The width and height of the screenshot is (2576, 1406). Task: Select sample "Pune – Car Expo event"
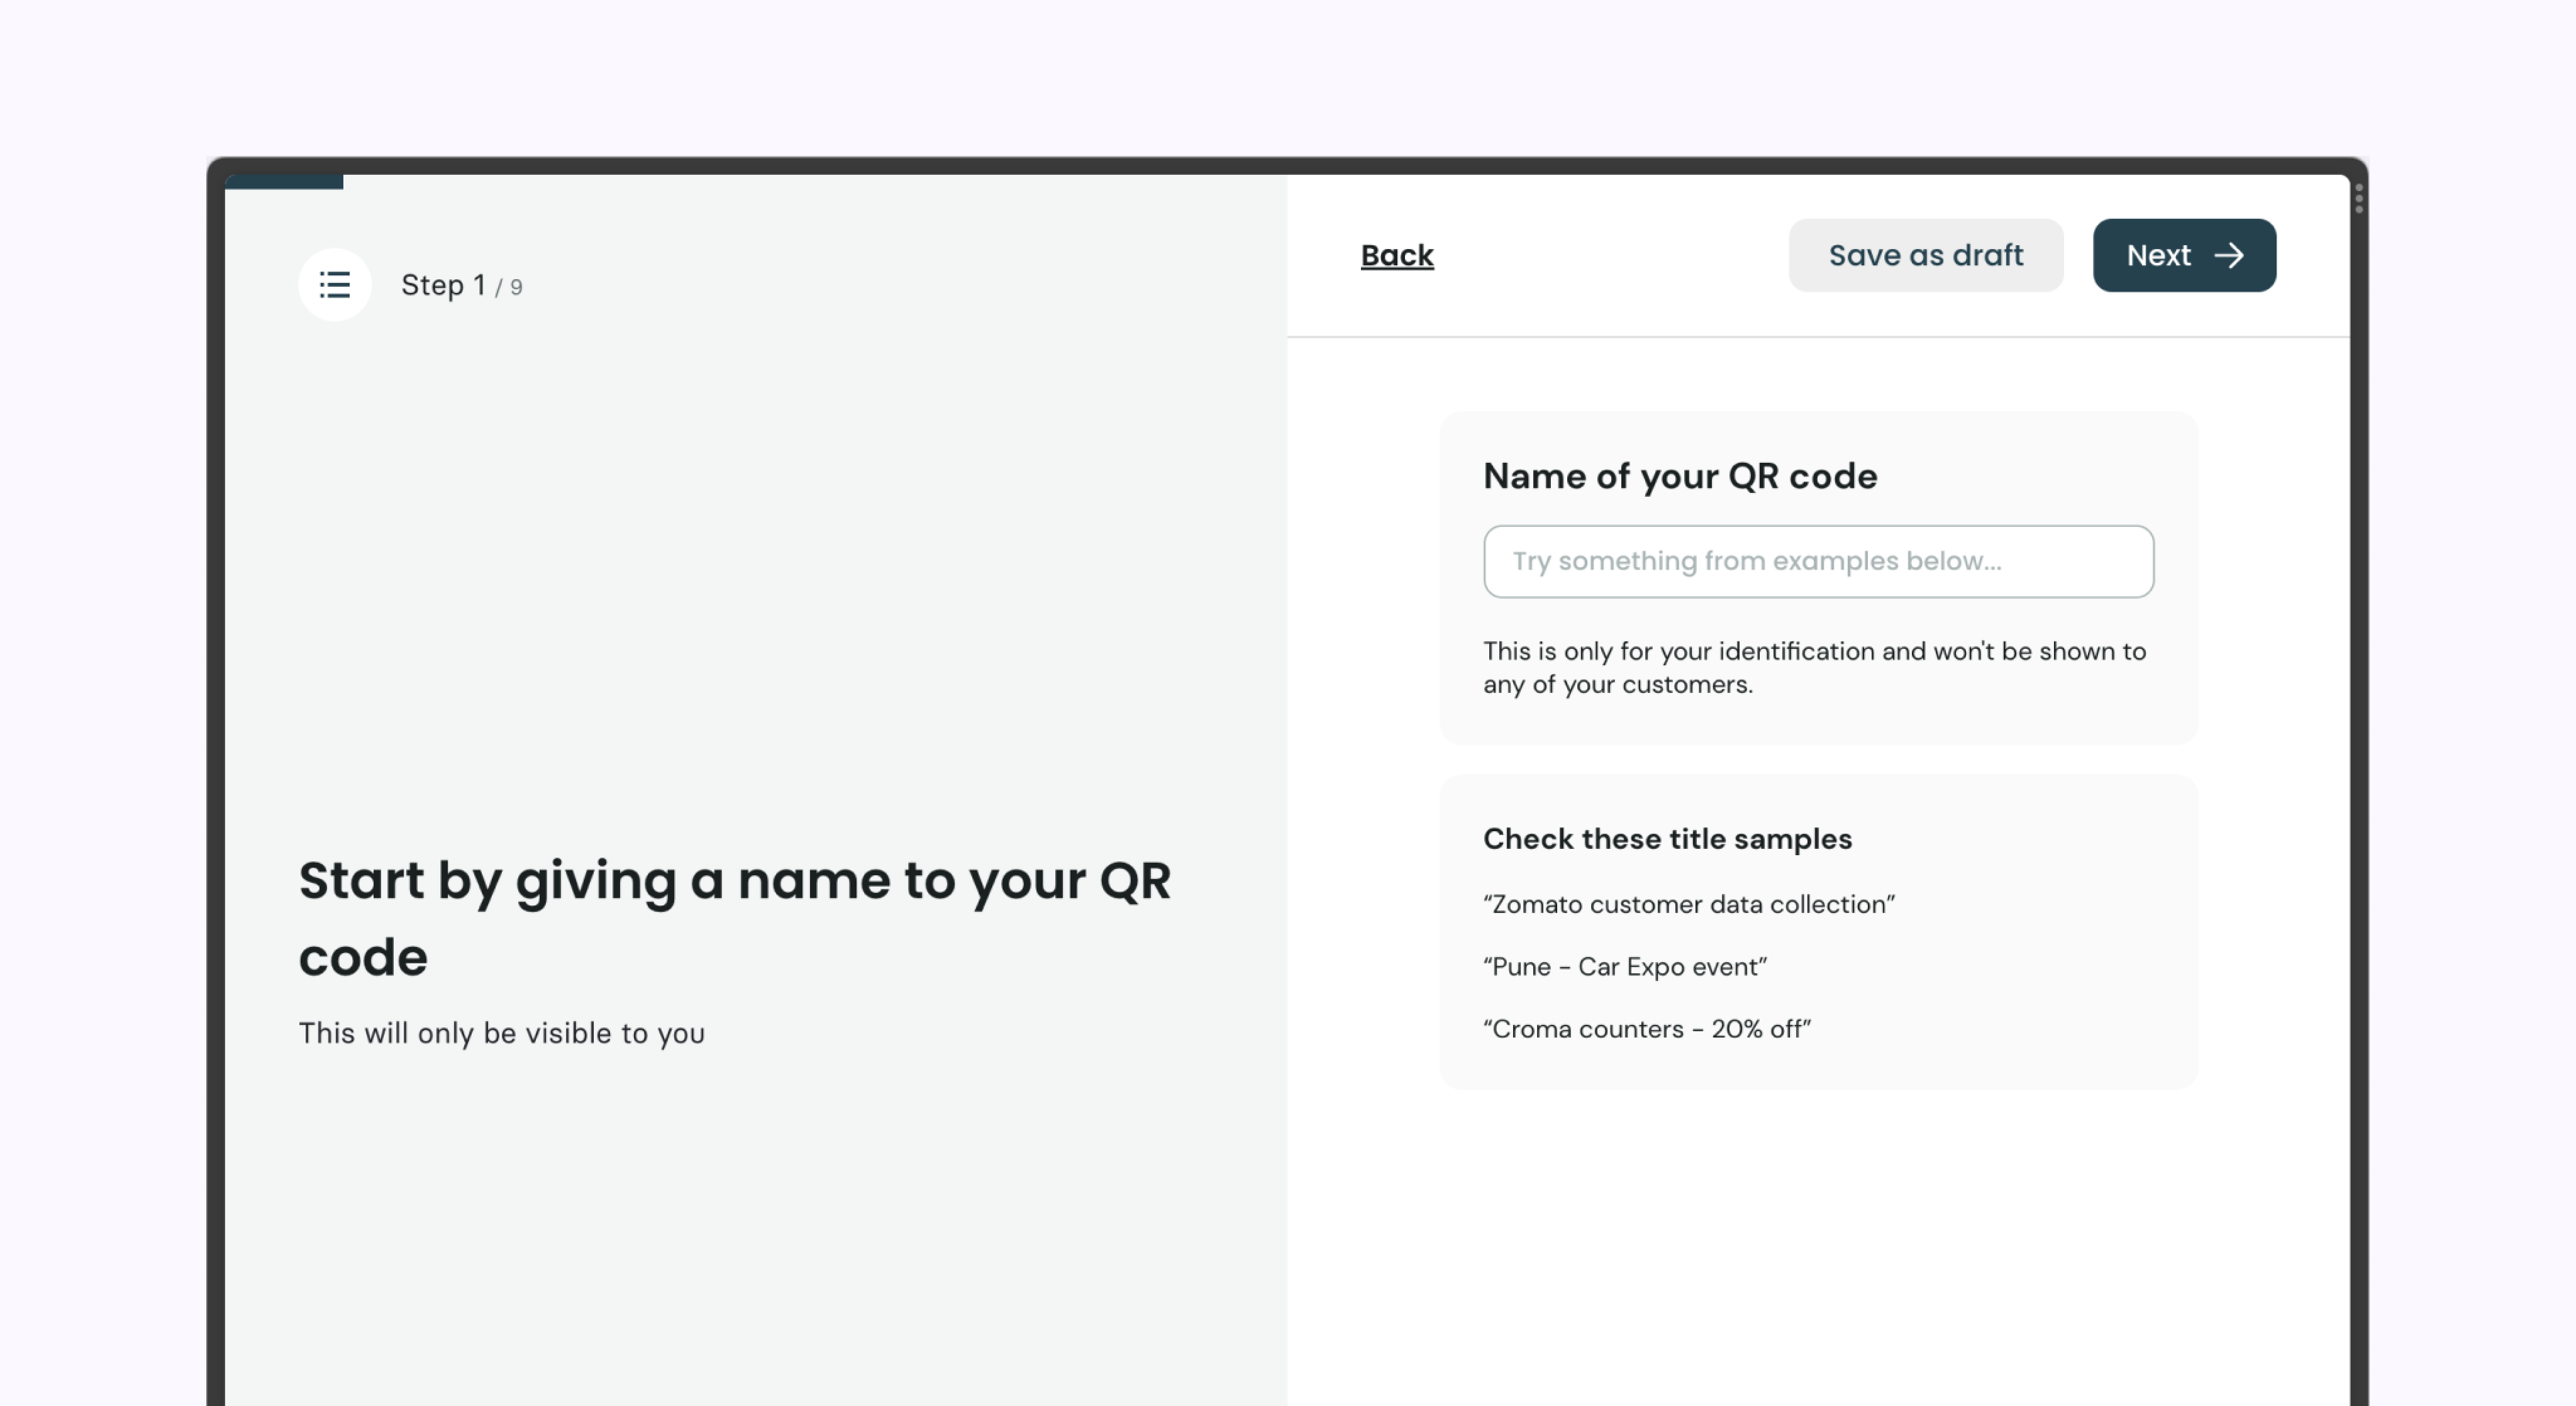pos(1625,967)
